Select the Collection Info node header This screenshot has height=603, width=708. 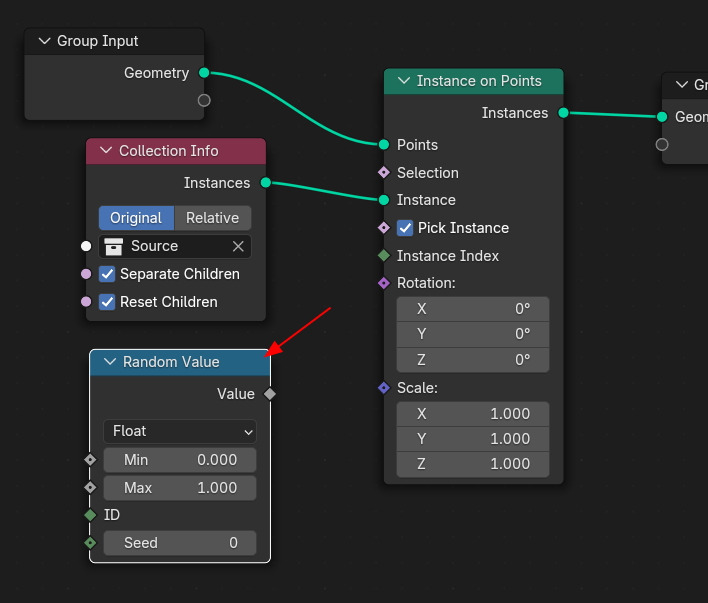(176, 151)
